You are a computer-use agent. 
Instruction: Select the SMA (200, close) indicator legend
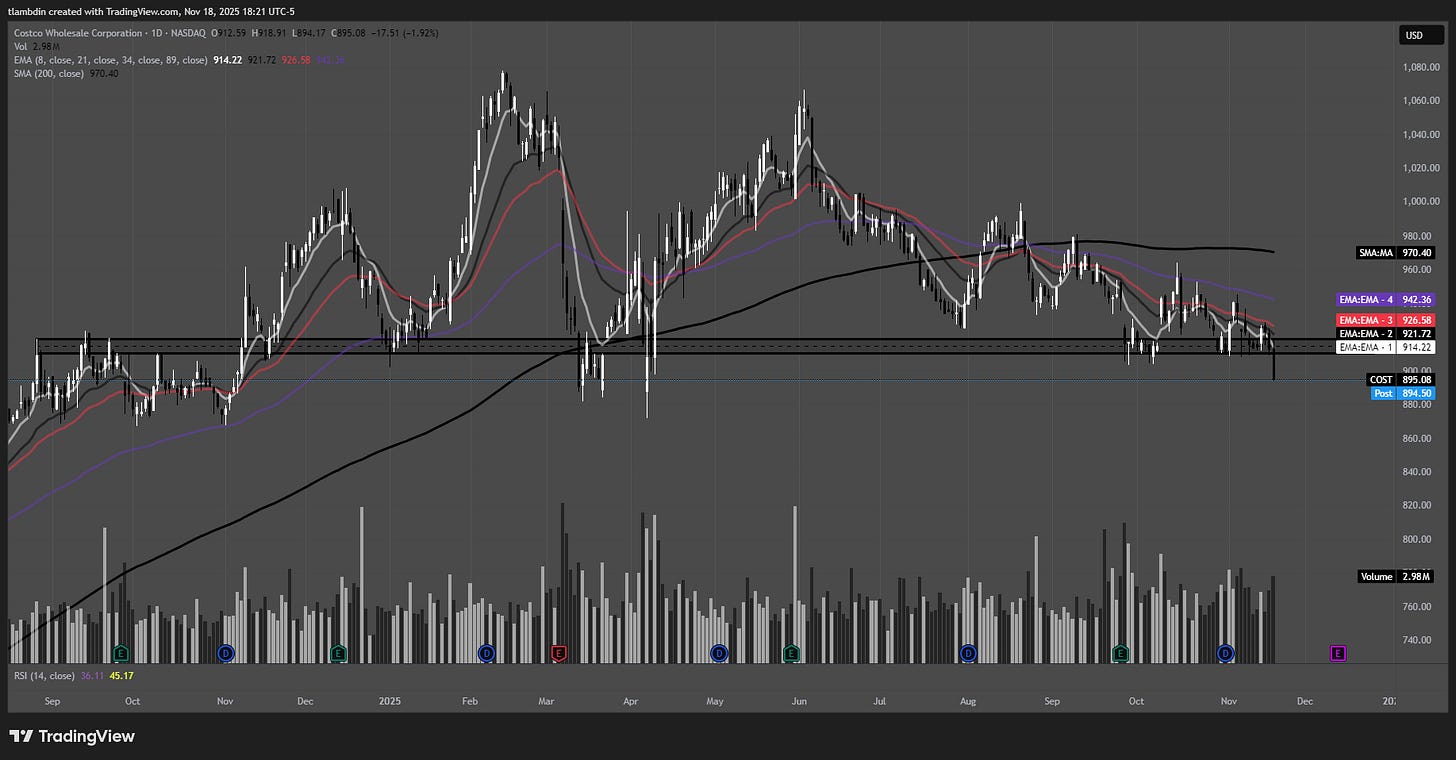coord(48,73)
